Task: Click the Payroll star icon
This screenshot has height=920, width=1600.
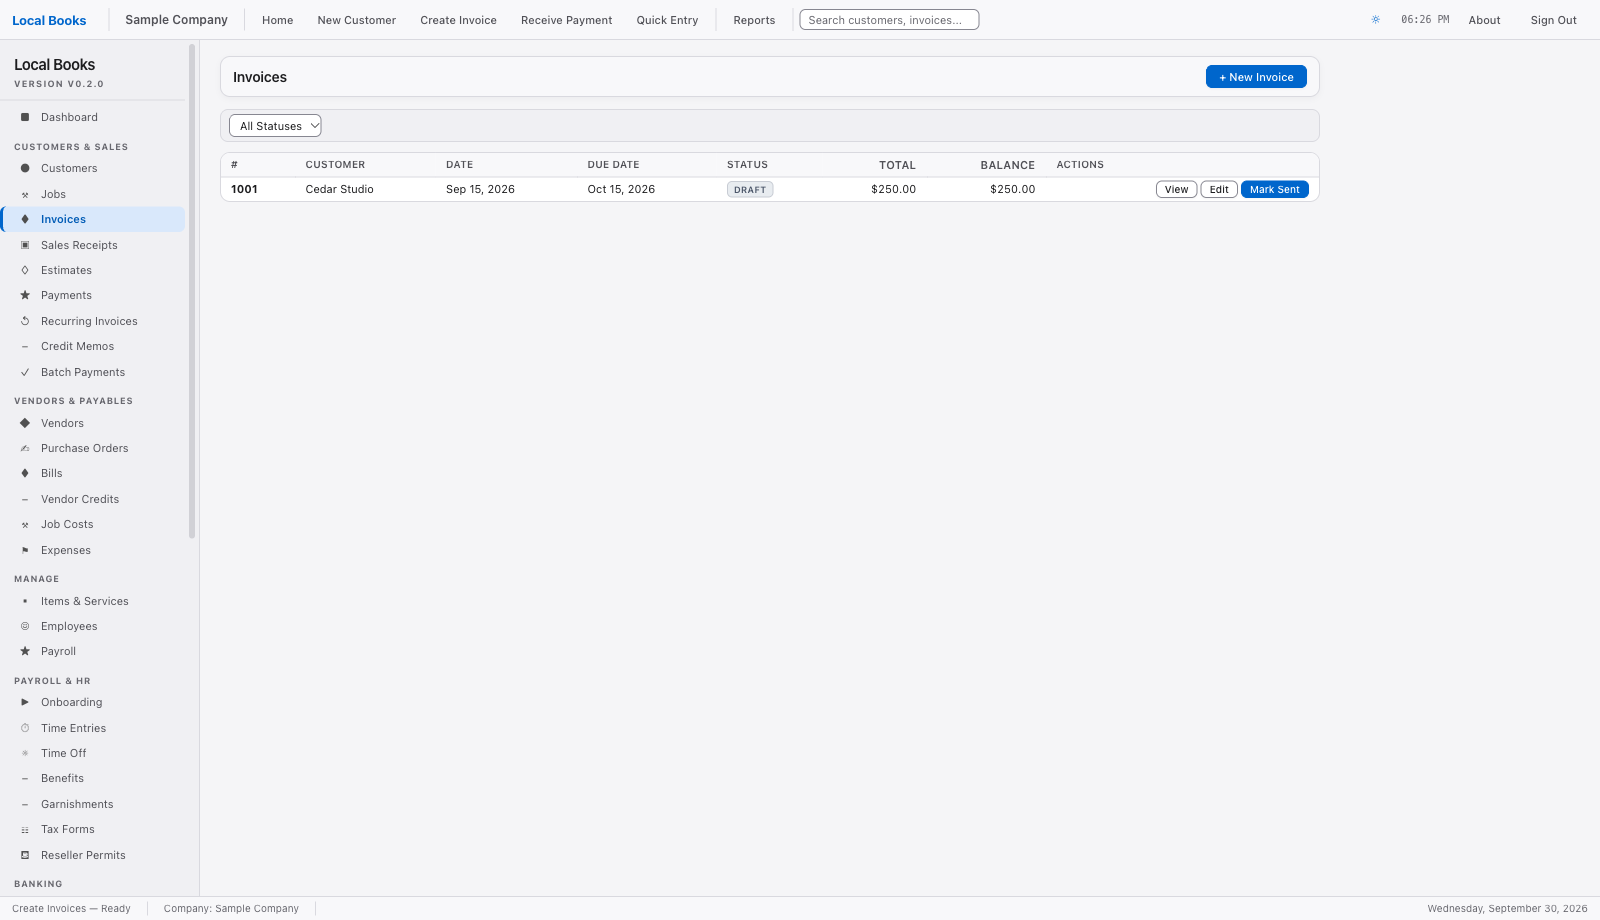Action: [x=25, y=651]
